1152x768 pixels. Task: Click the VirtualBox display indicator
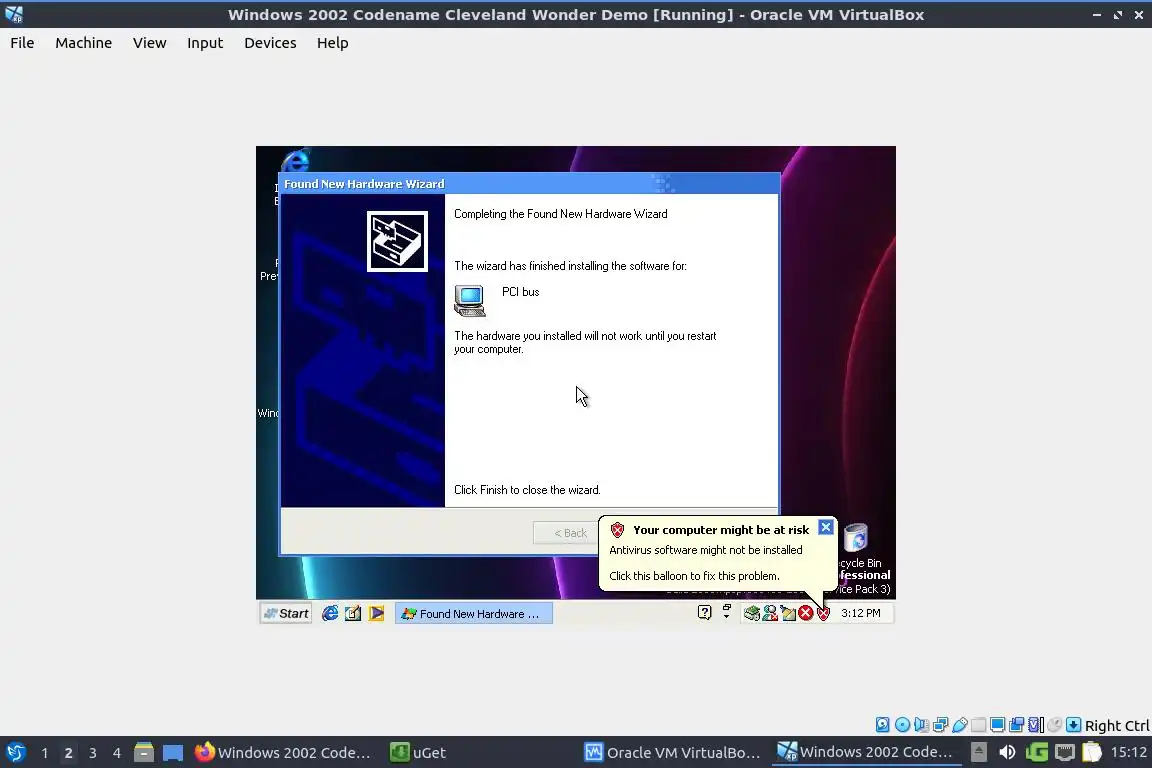[x=998, y=725]
